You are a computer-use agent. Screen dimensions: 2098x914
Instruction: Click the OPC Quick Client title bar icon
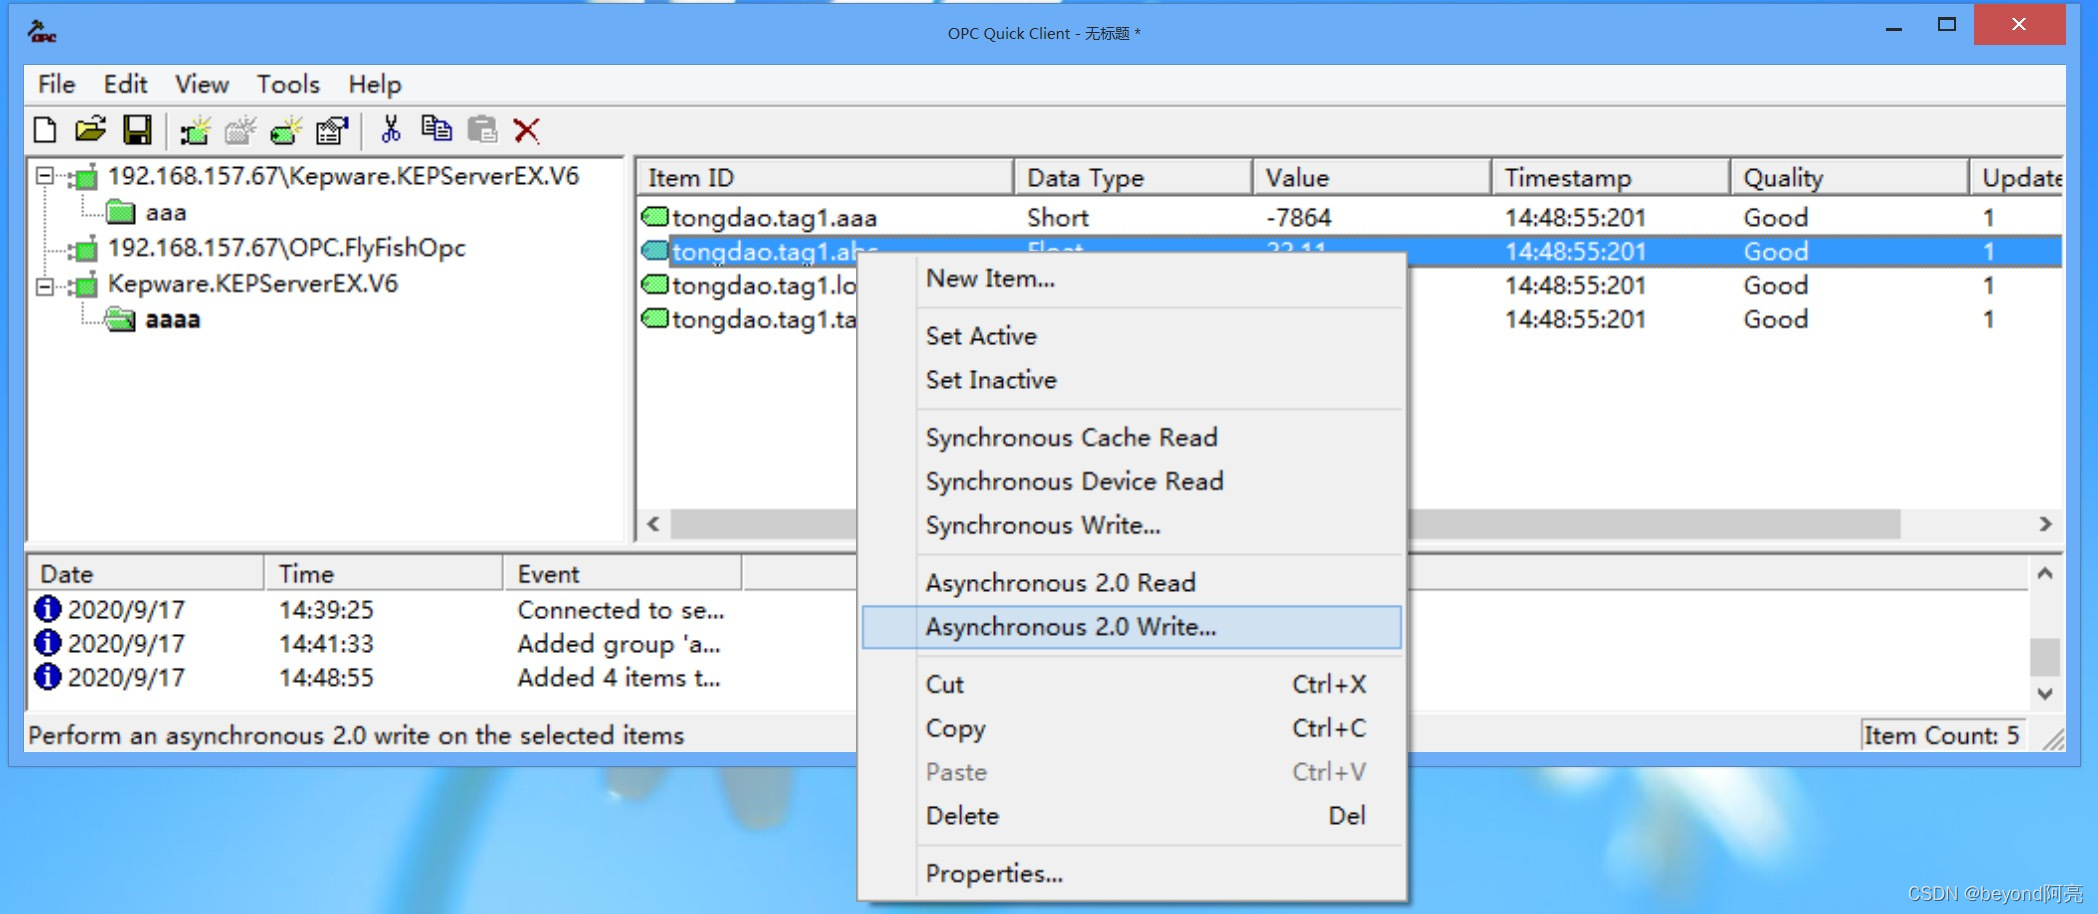(x=42, y=32)
